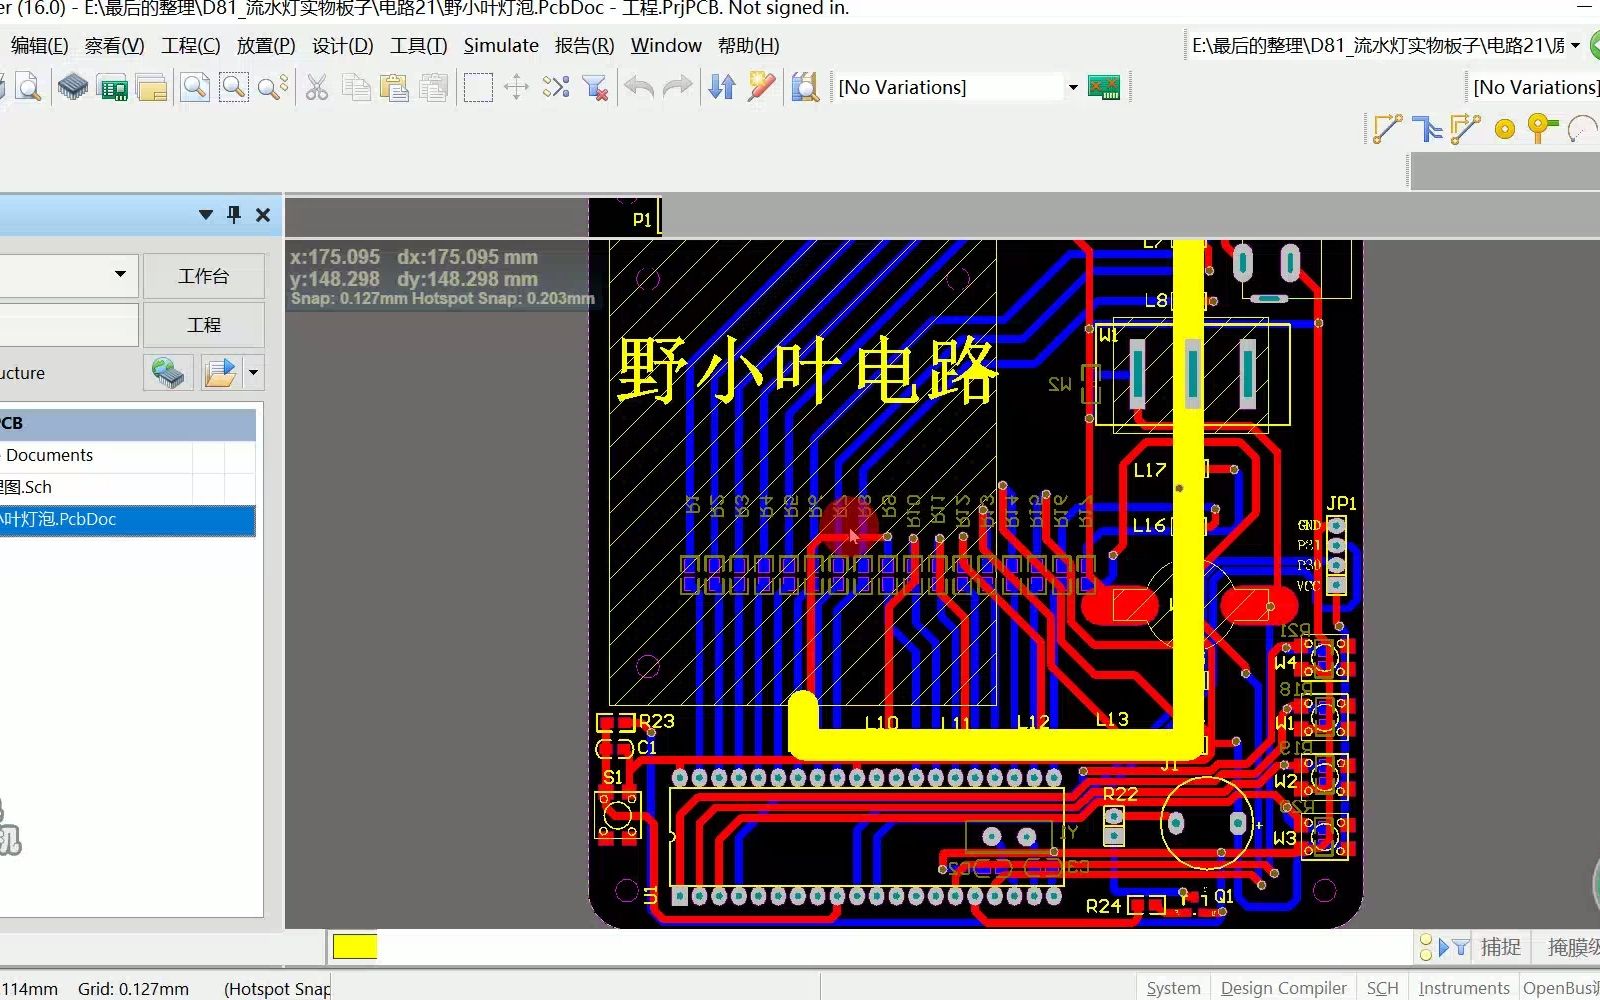Choose the select-inside-area dashed rectangle tool

pyautogui.click(x=478, y=88)
